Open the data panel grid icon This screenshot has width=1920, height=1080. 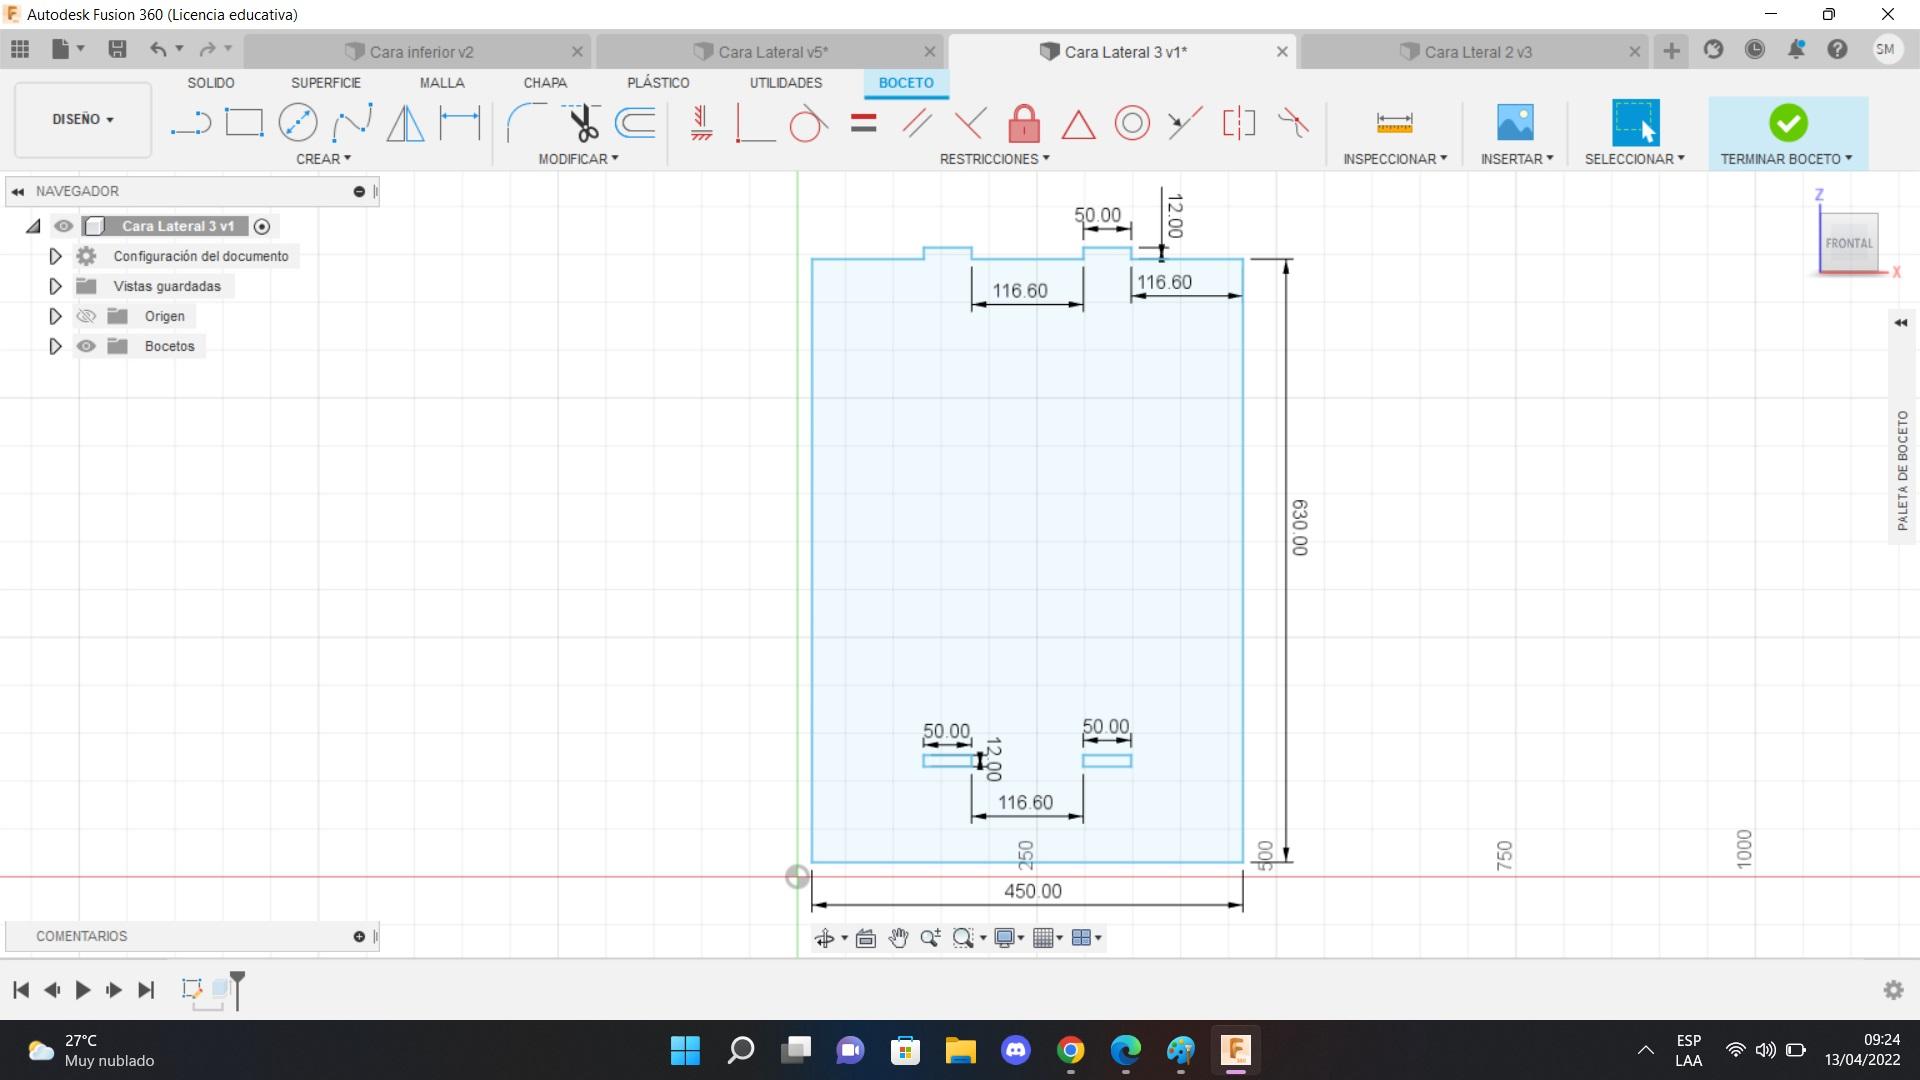tap(20, 49)
